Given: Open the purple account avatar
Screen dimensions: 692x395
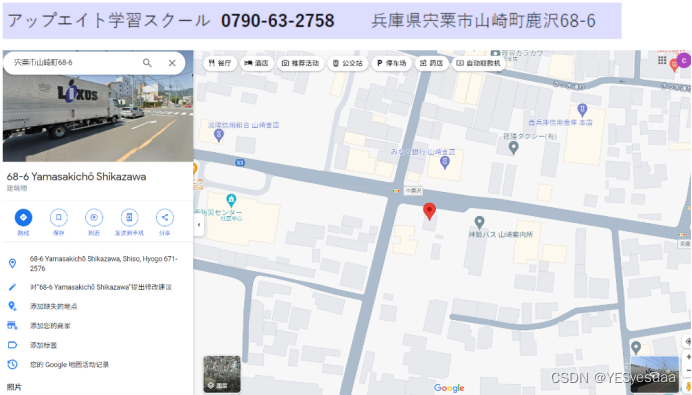Looking at the screenshot, I should [x=684, y=61].
